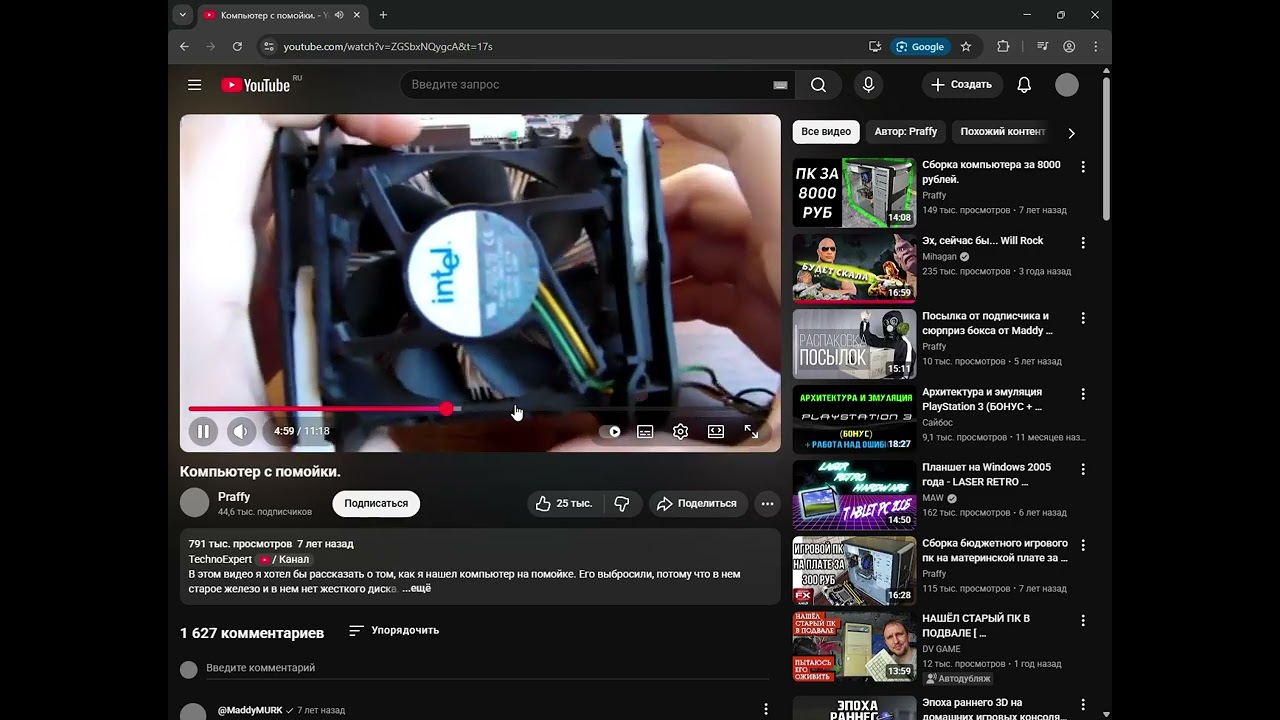The image size is (1280, 720).
Task: Show more filter chips with right arrow
Action: pyautogui.click(x=1071, y=132)
